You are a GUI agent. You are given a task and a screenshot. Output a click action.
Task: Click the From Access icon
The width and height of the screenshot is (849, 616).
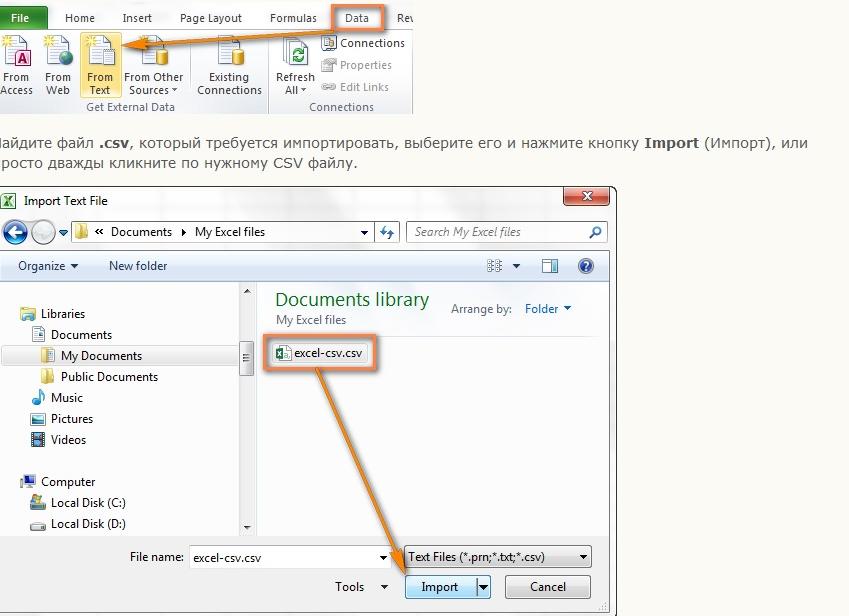[16, 65]
